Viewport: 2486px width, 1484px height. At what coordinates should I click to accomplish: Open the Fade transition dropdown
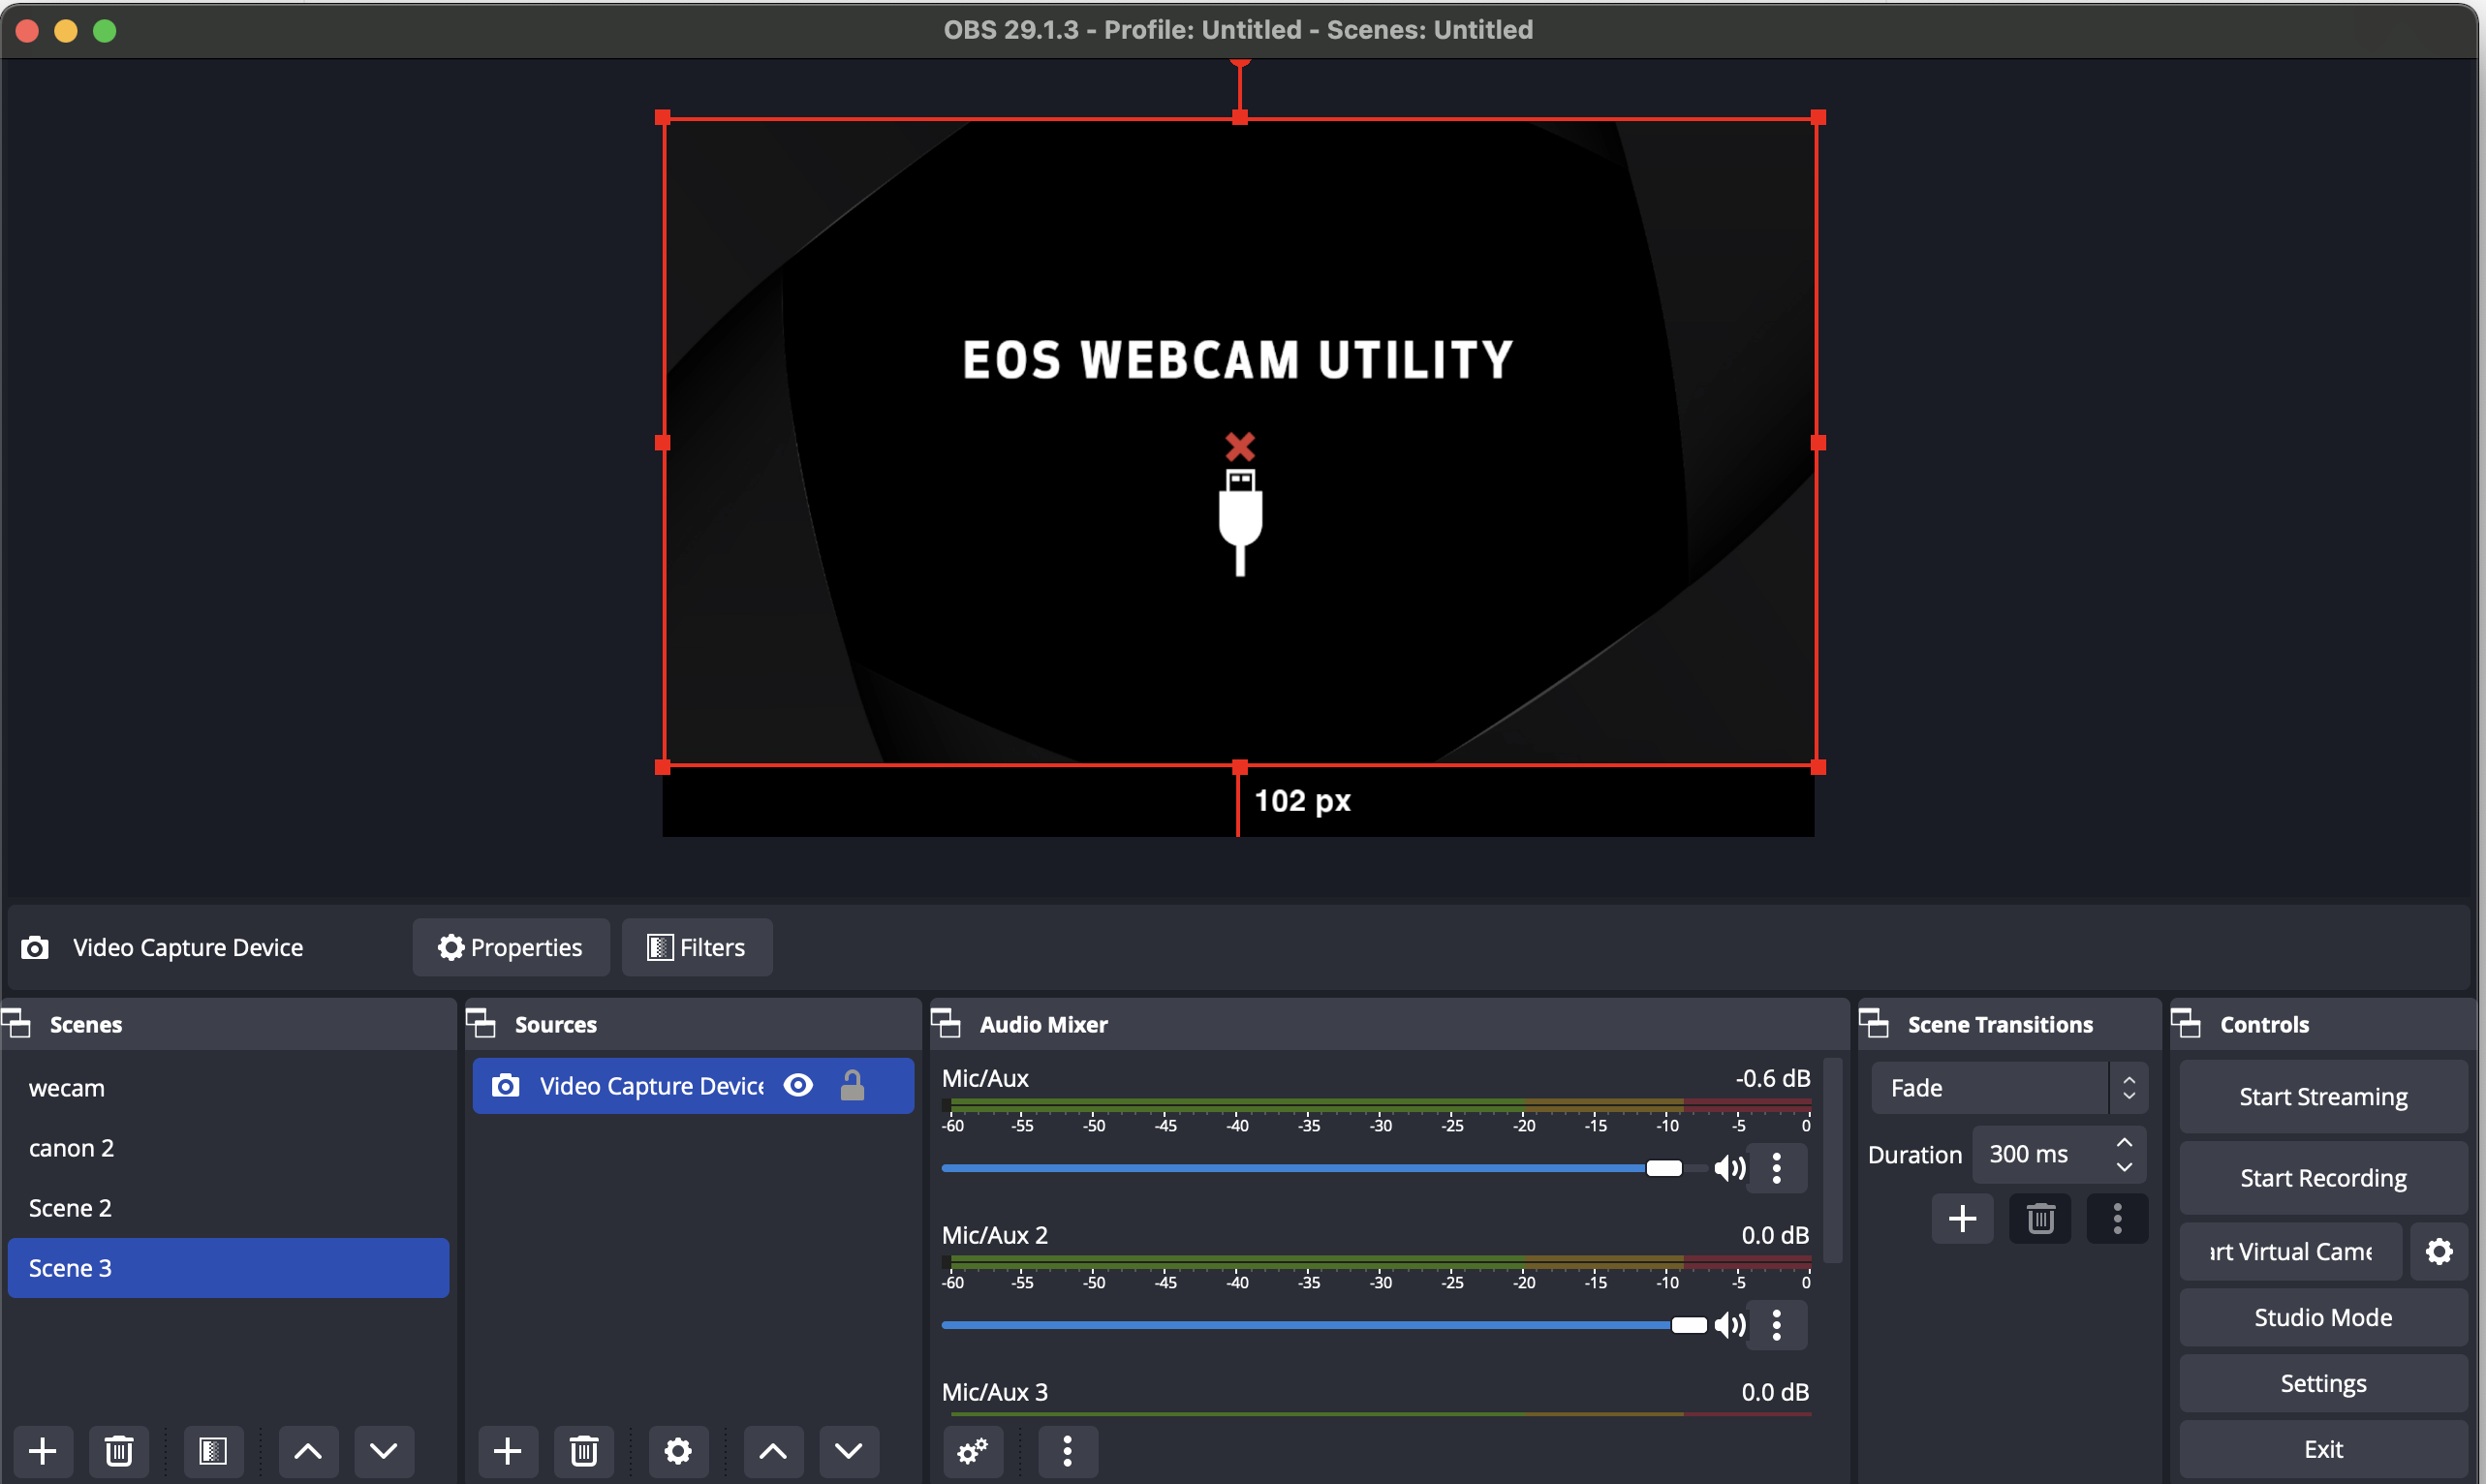2008,1088
